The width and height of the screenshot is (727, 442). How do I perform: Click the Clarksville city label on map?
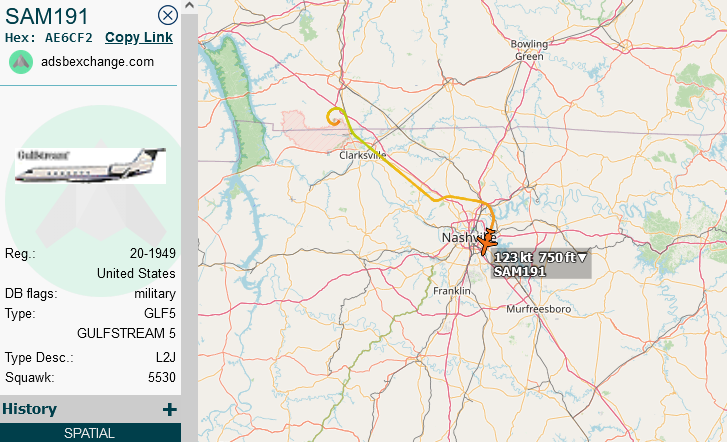pyautogui.click(x=362, y=155)
